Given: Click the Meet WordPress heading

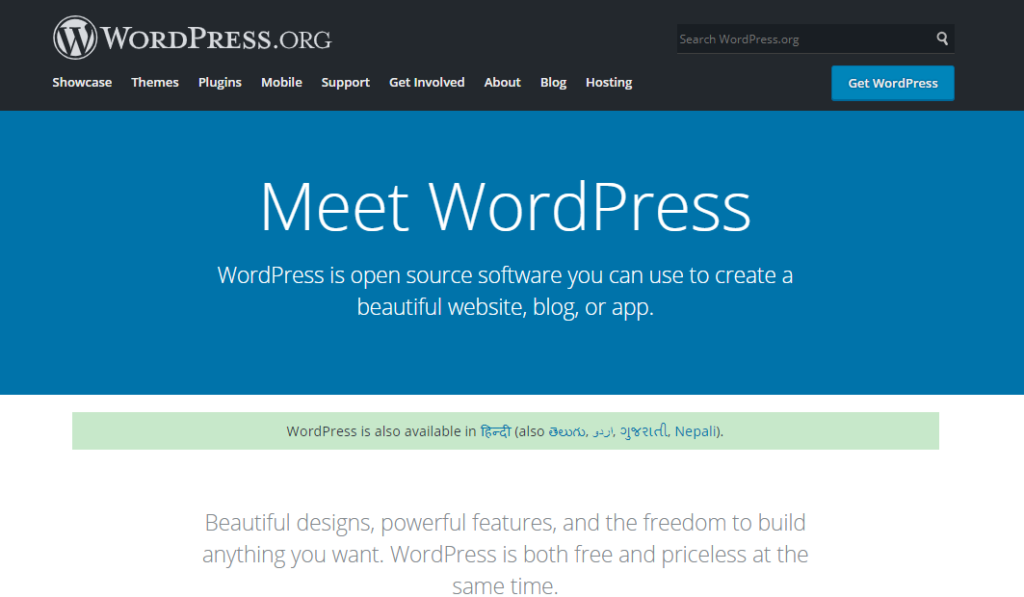Looking at the screenshot, I should (505, 206).
